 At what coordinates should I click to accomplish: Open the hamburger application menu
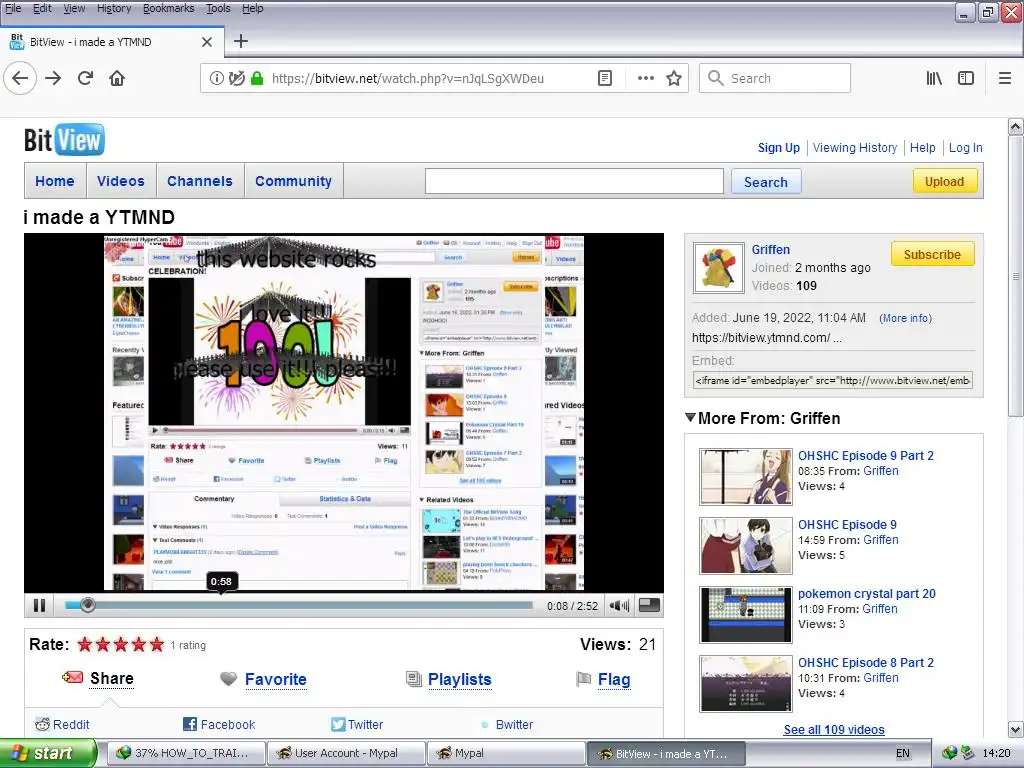pos(1005,78)
